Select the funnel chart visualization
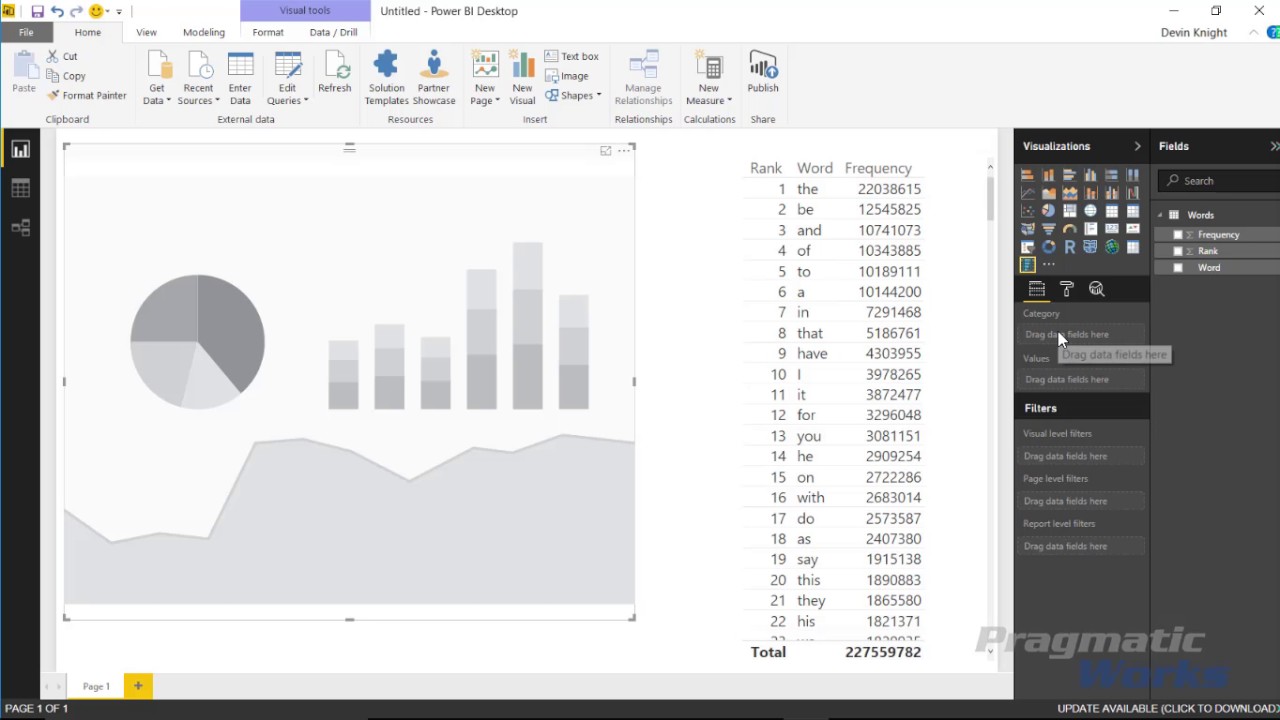The width and height of the screenshot is (1280, 720). pos(1048,229)
